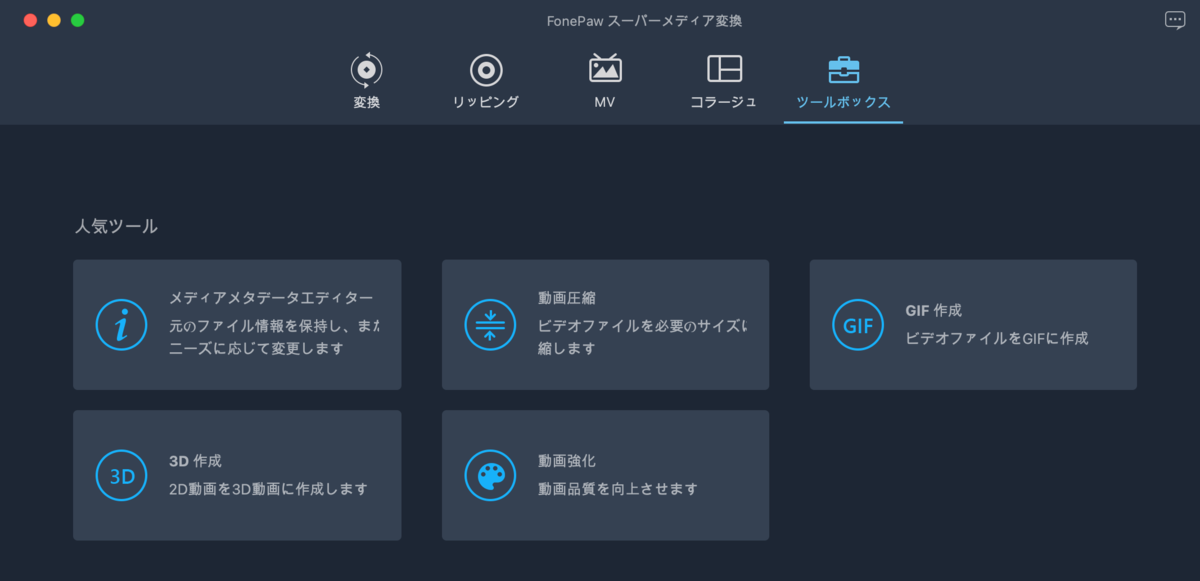
Task: Click the 人気ツール heading
Action: 116,226
